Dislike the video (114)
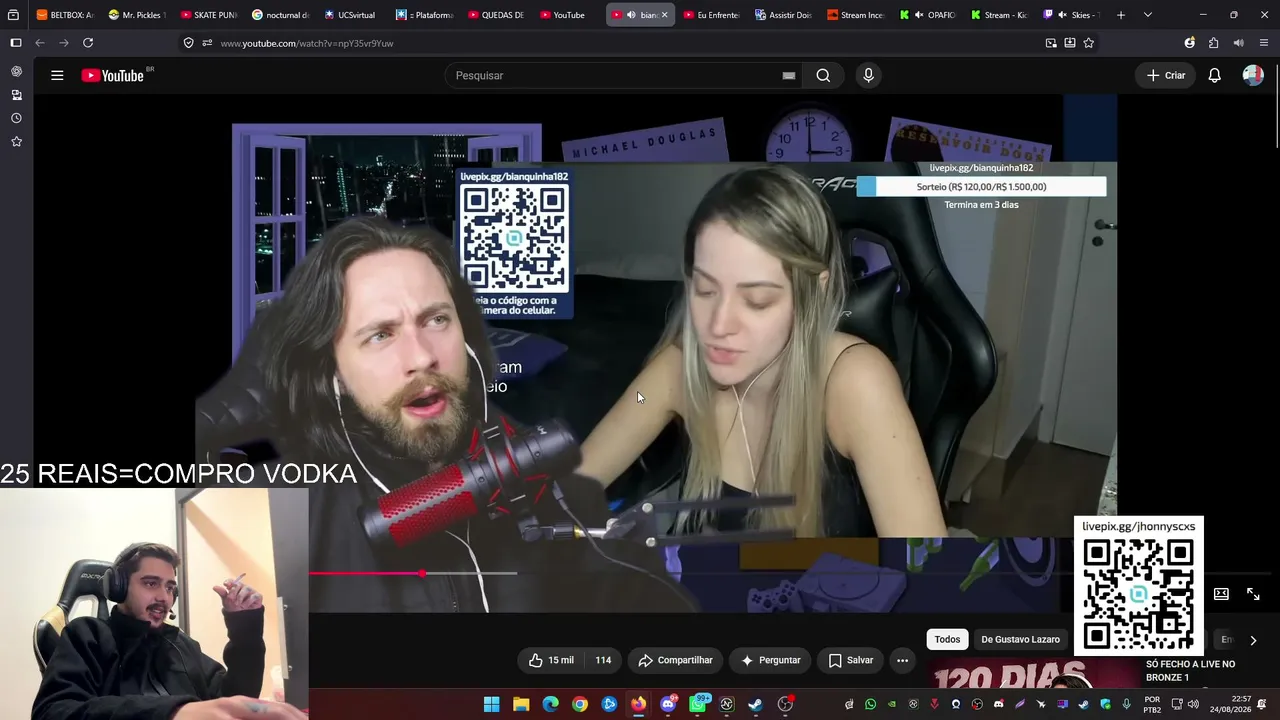The image size is (1280, 720). 603,660
